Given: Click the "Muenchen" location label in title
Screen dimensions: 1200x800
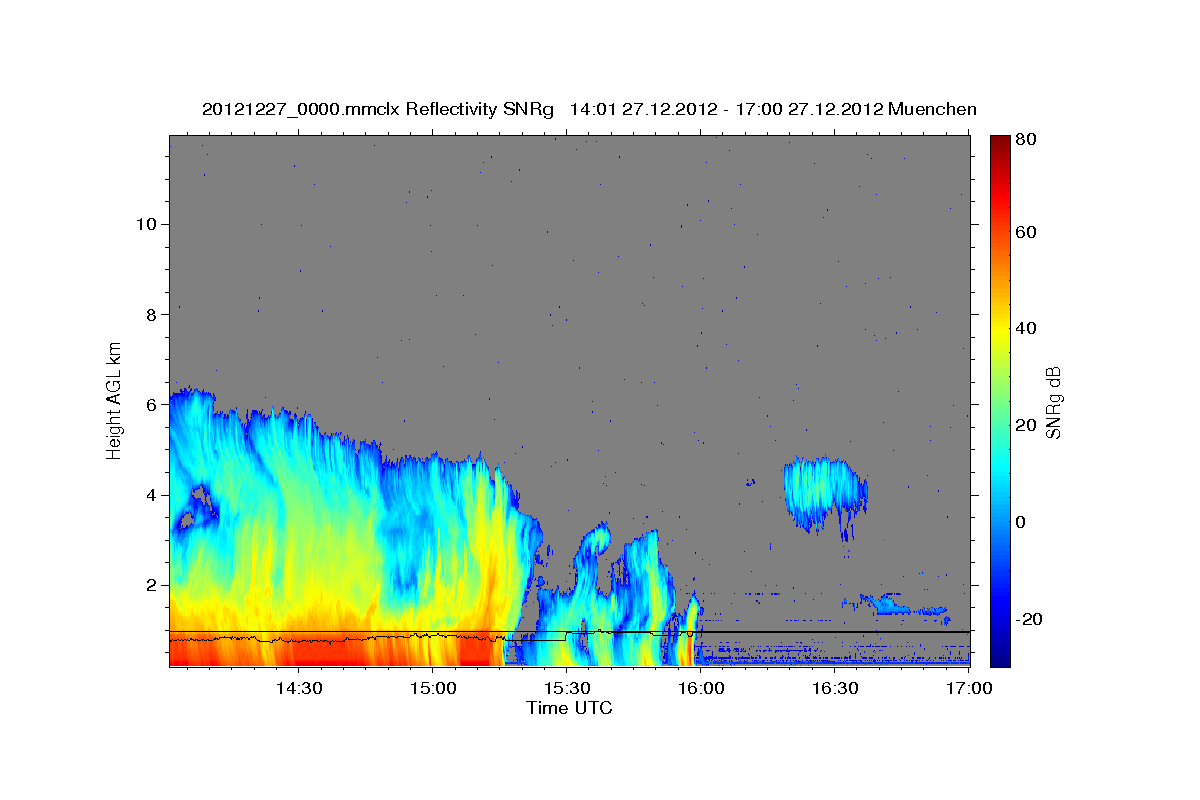Looking at the screenshot, I should pos(934,110).
